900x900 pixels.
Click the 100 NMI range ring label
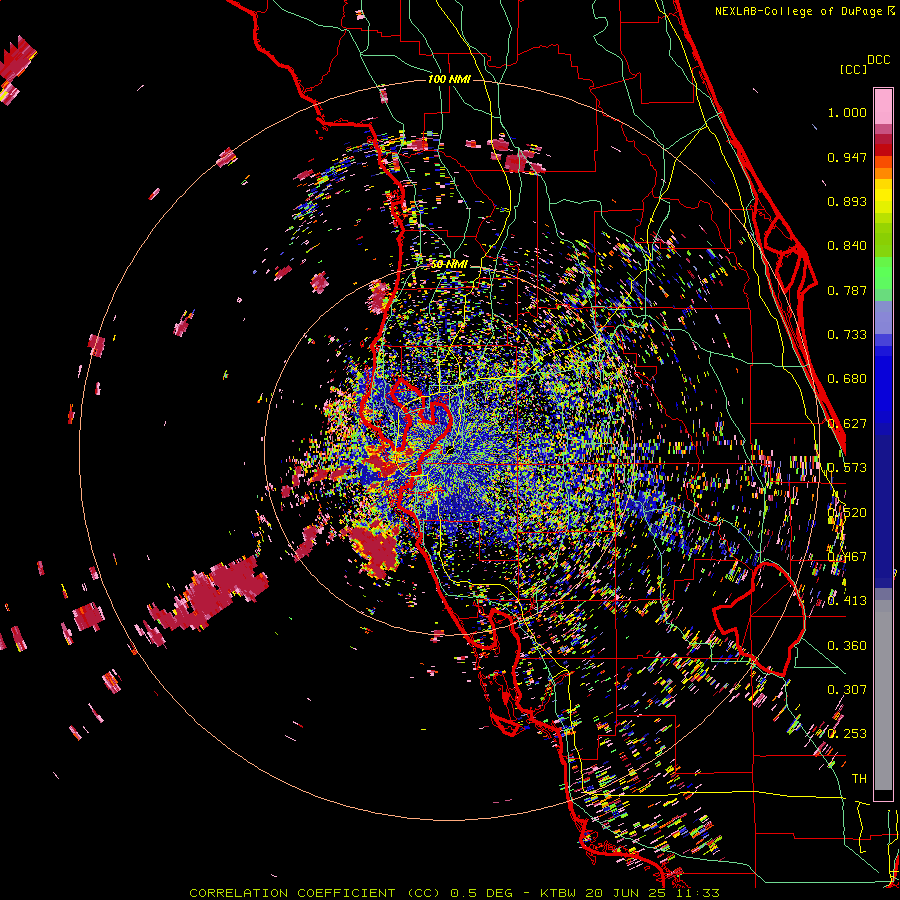(449, 79)
